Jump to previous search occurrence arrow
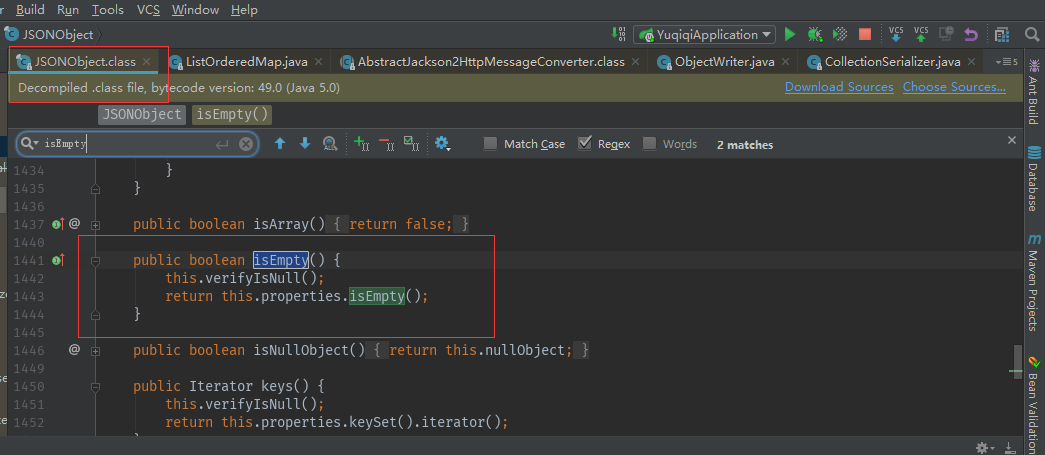Image resolution: width=1045 pixels, height=455 pixels. click(280, 143)
